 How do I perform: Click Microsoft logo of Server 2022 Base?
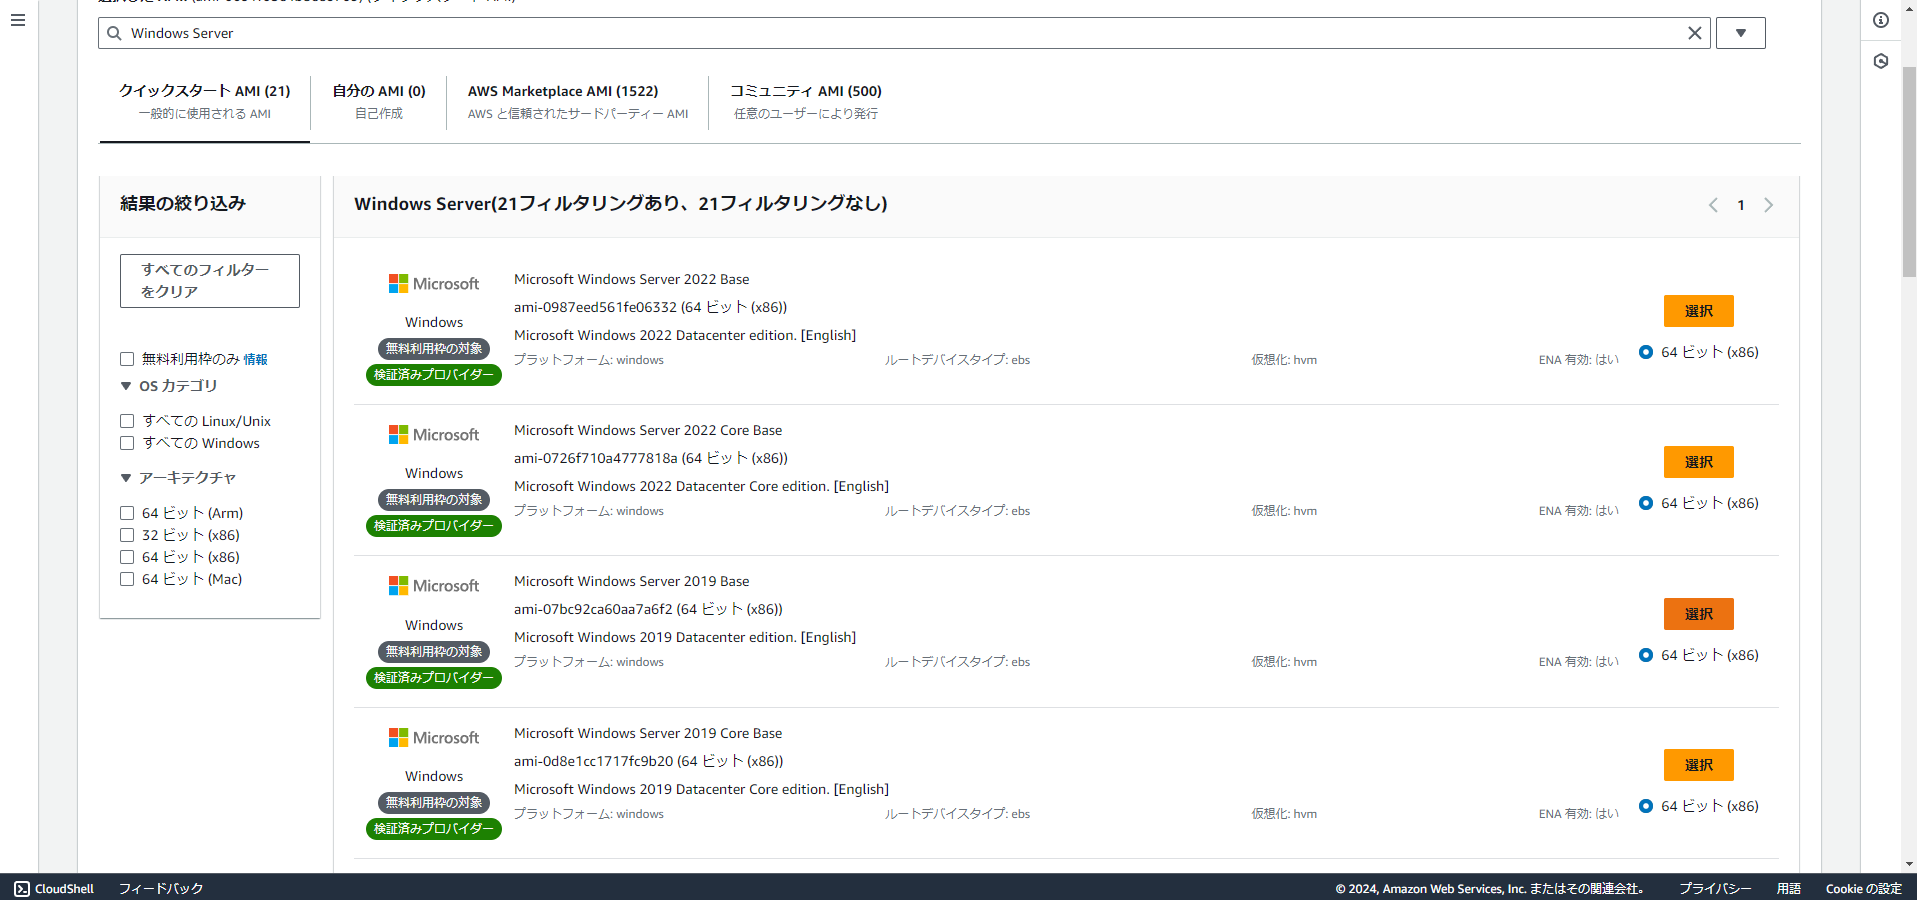[434, 284]
